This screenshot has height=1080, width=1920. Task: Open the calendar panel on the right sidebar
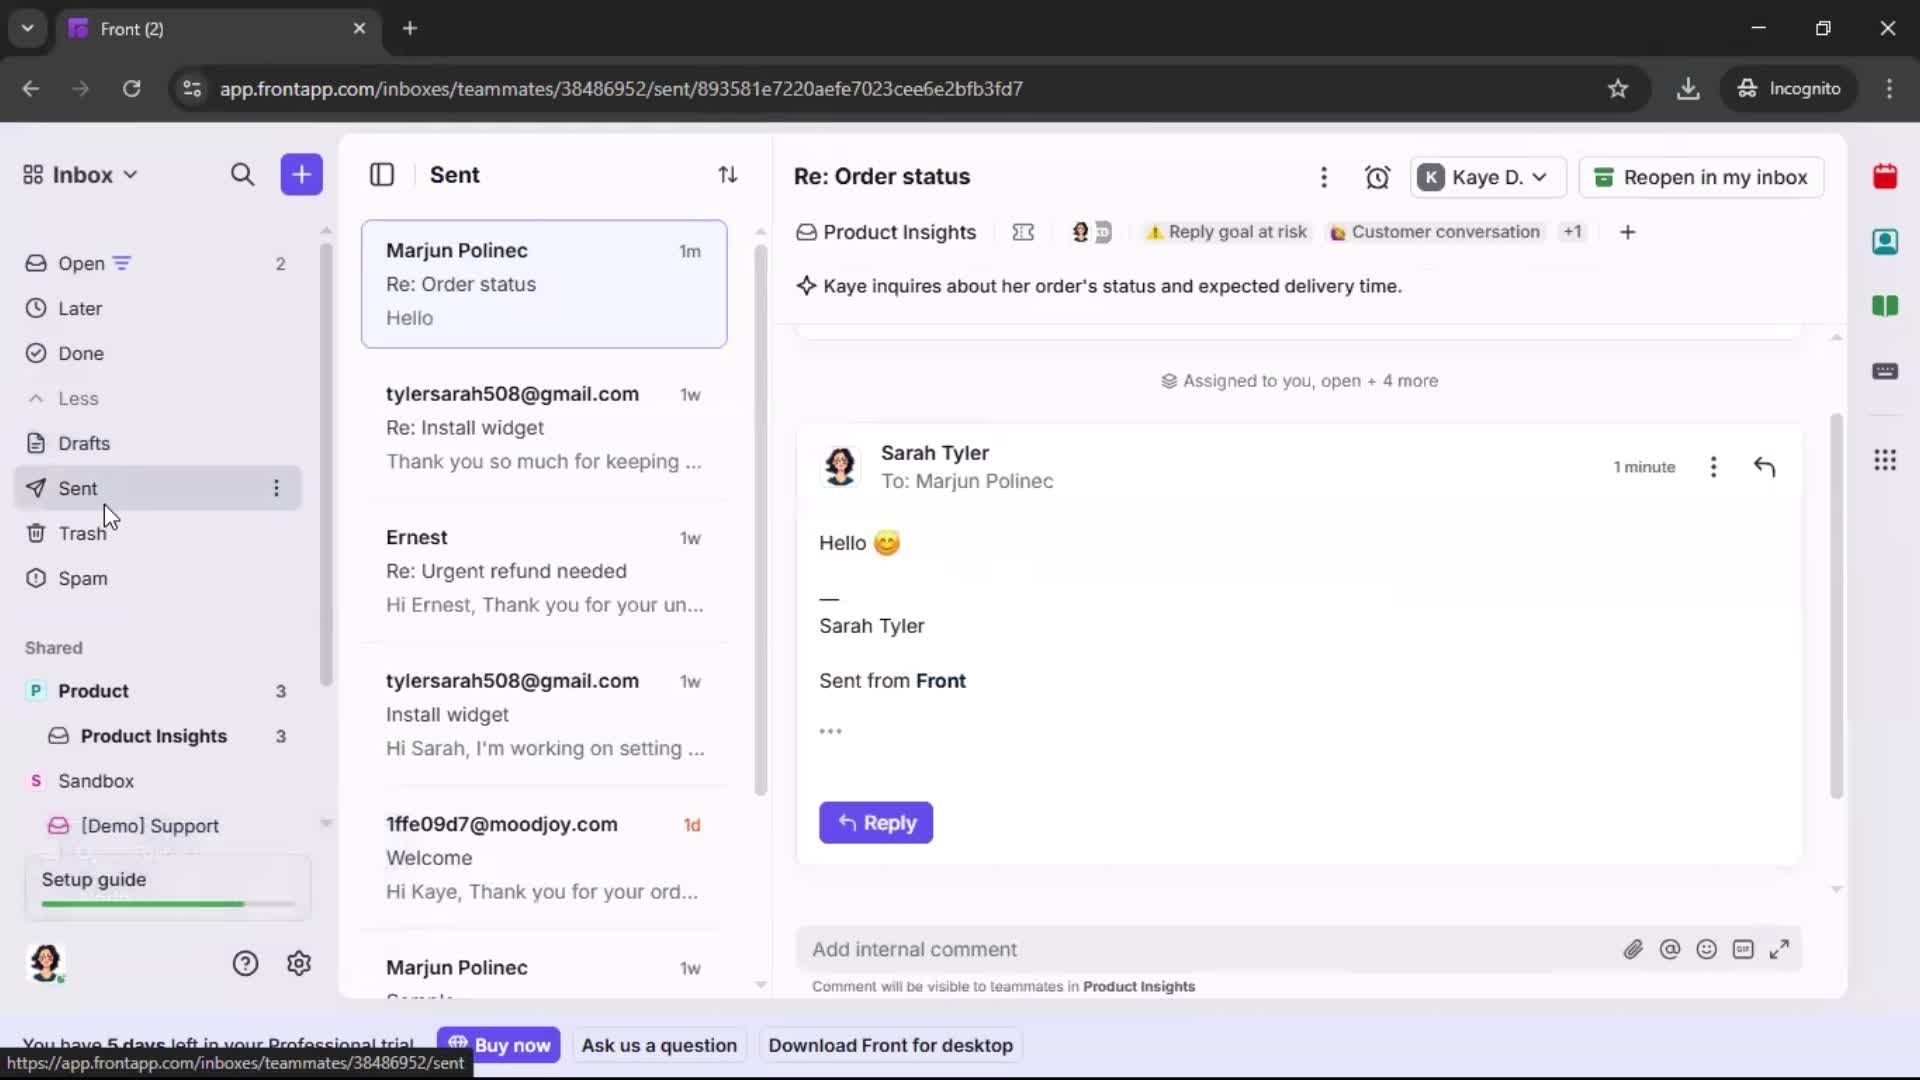click(x=1886, y=176)
